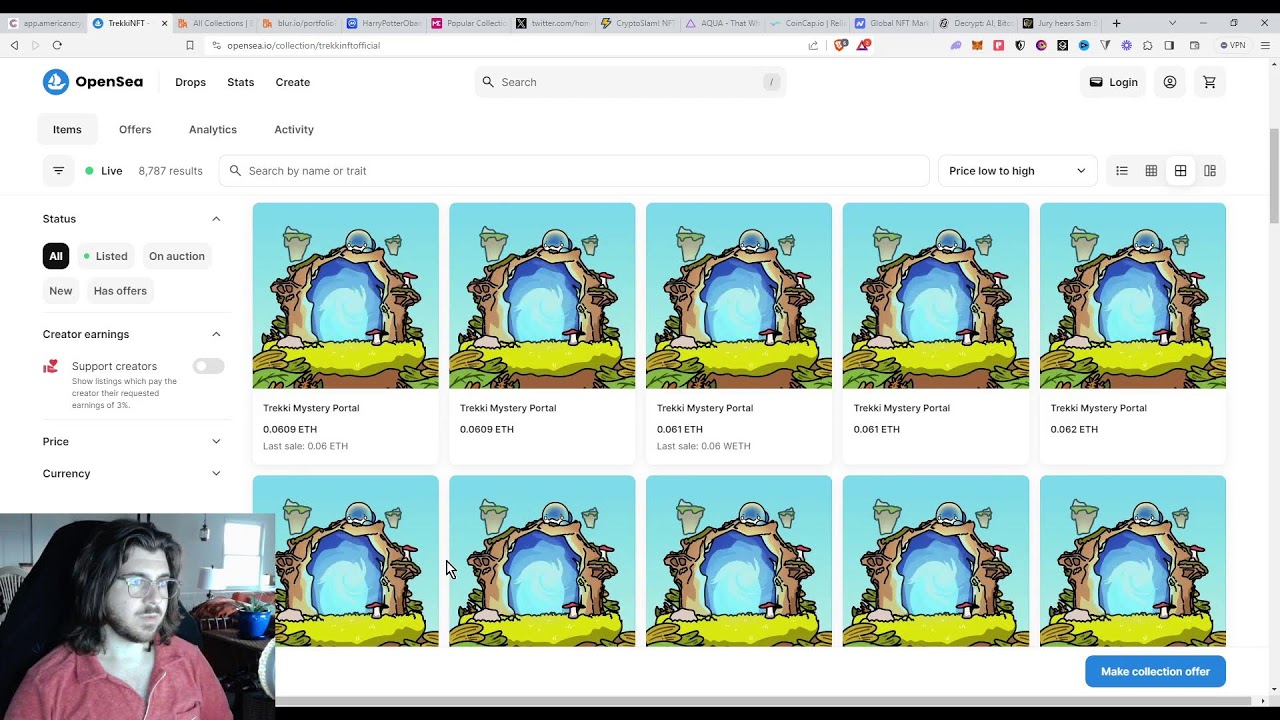This screenshot has width=1280, height=720.
Task: Open the Price low to high dropdown
Action: pyautogui.click(x=1016, y=171)
